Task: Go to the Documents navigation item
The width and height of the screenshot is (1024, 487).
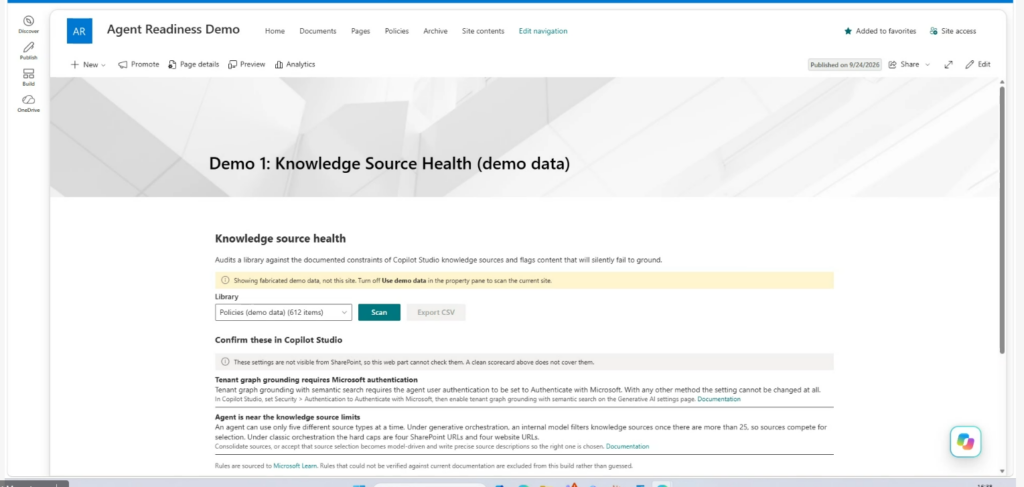Action: (317, 31)
